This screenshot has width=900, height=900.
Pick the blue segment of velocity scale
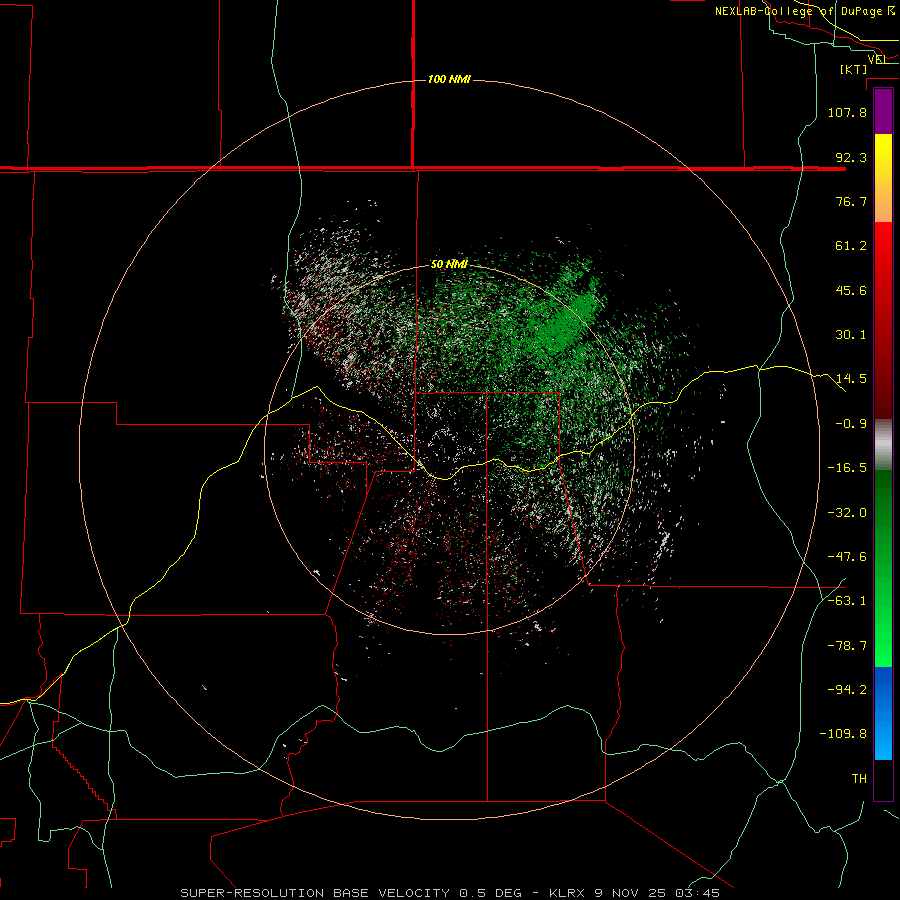(x=883, y=713)
